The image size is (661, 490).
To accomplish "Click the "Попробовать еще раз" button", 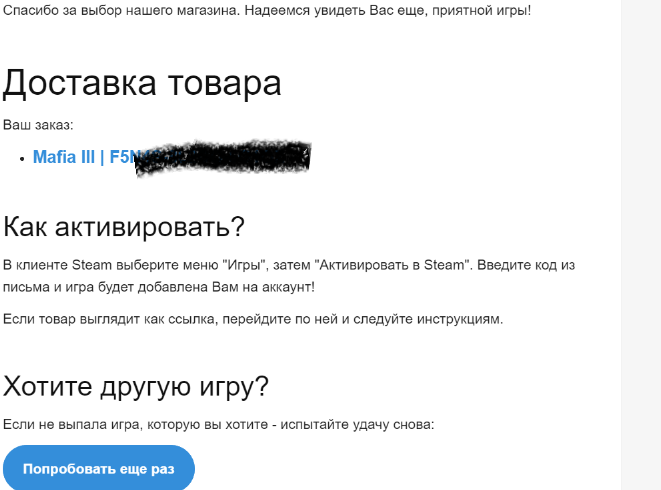I will pyautogui.click(x=97, y=468).
